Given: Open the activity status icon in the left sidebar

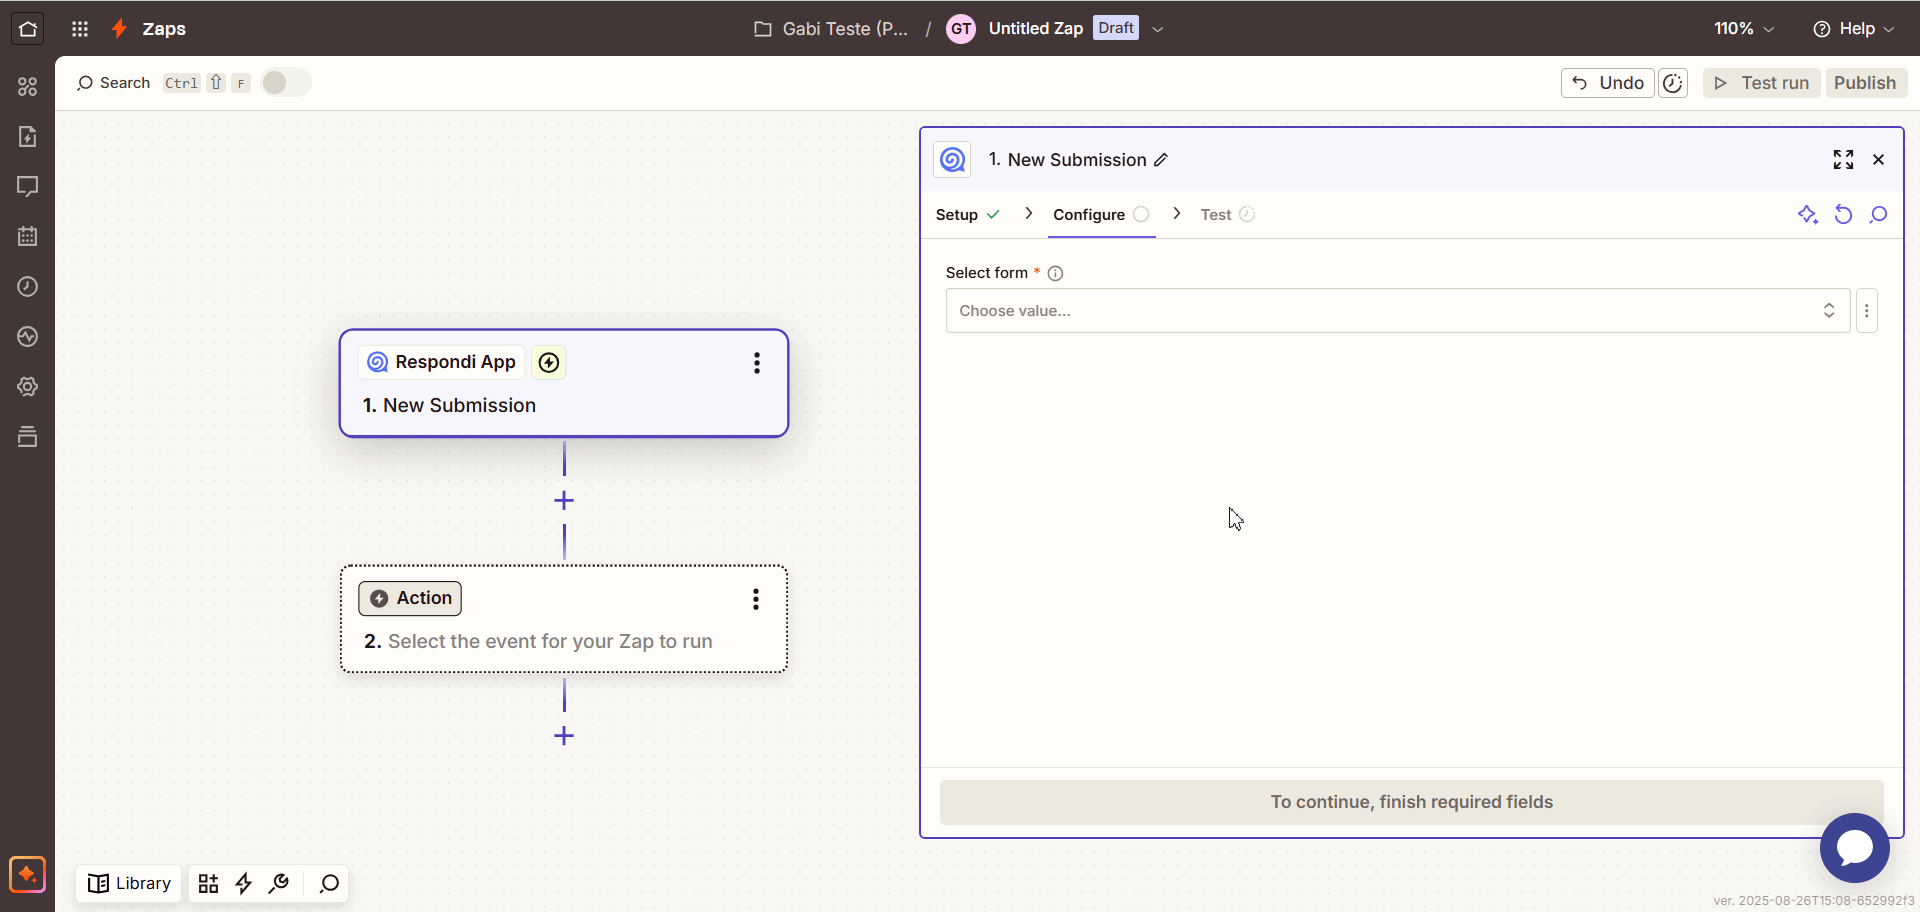Looking at the screenshot, I should [x=28, y=336].
